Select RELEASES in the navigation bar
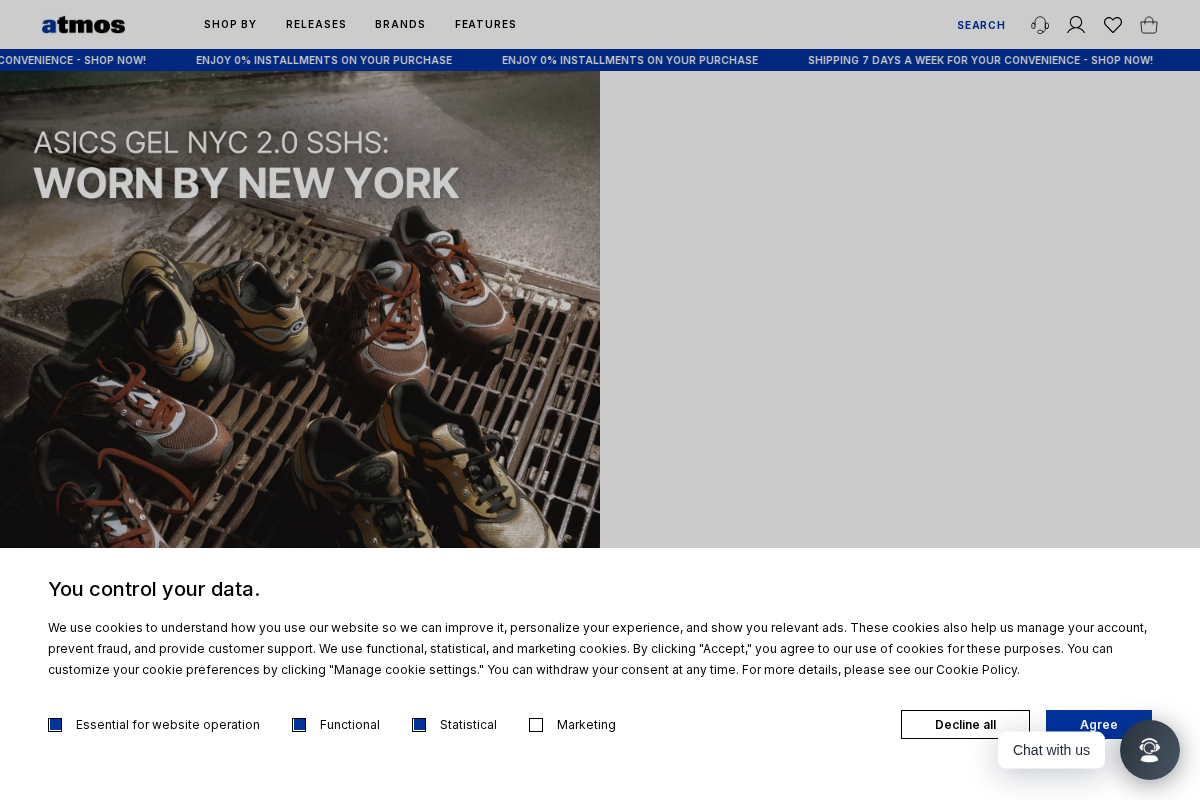 [x=316, y=24]
